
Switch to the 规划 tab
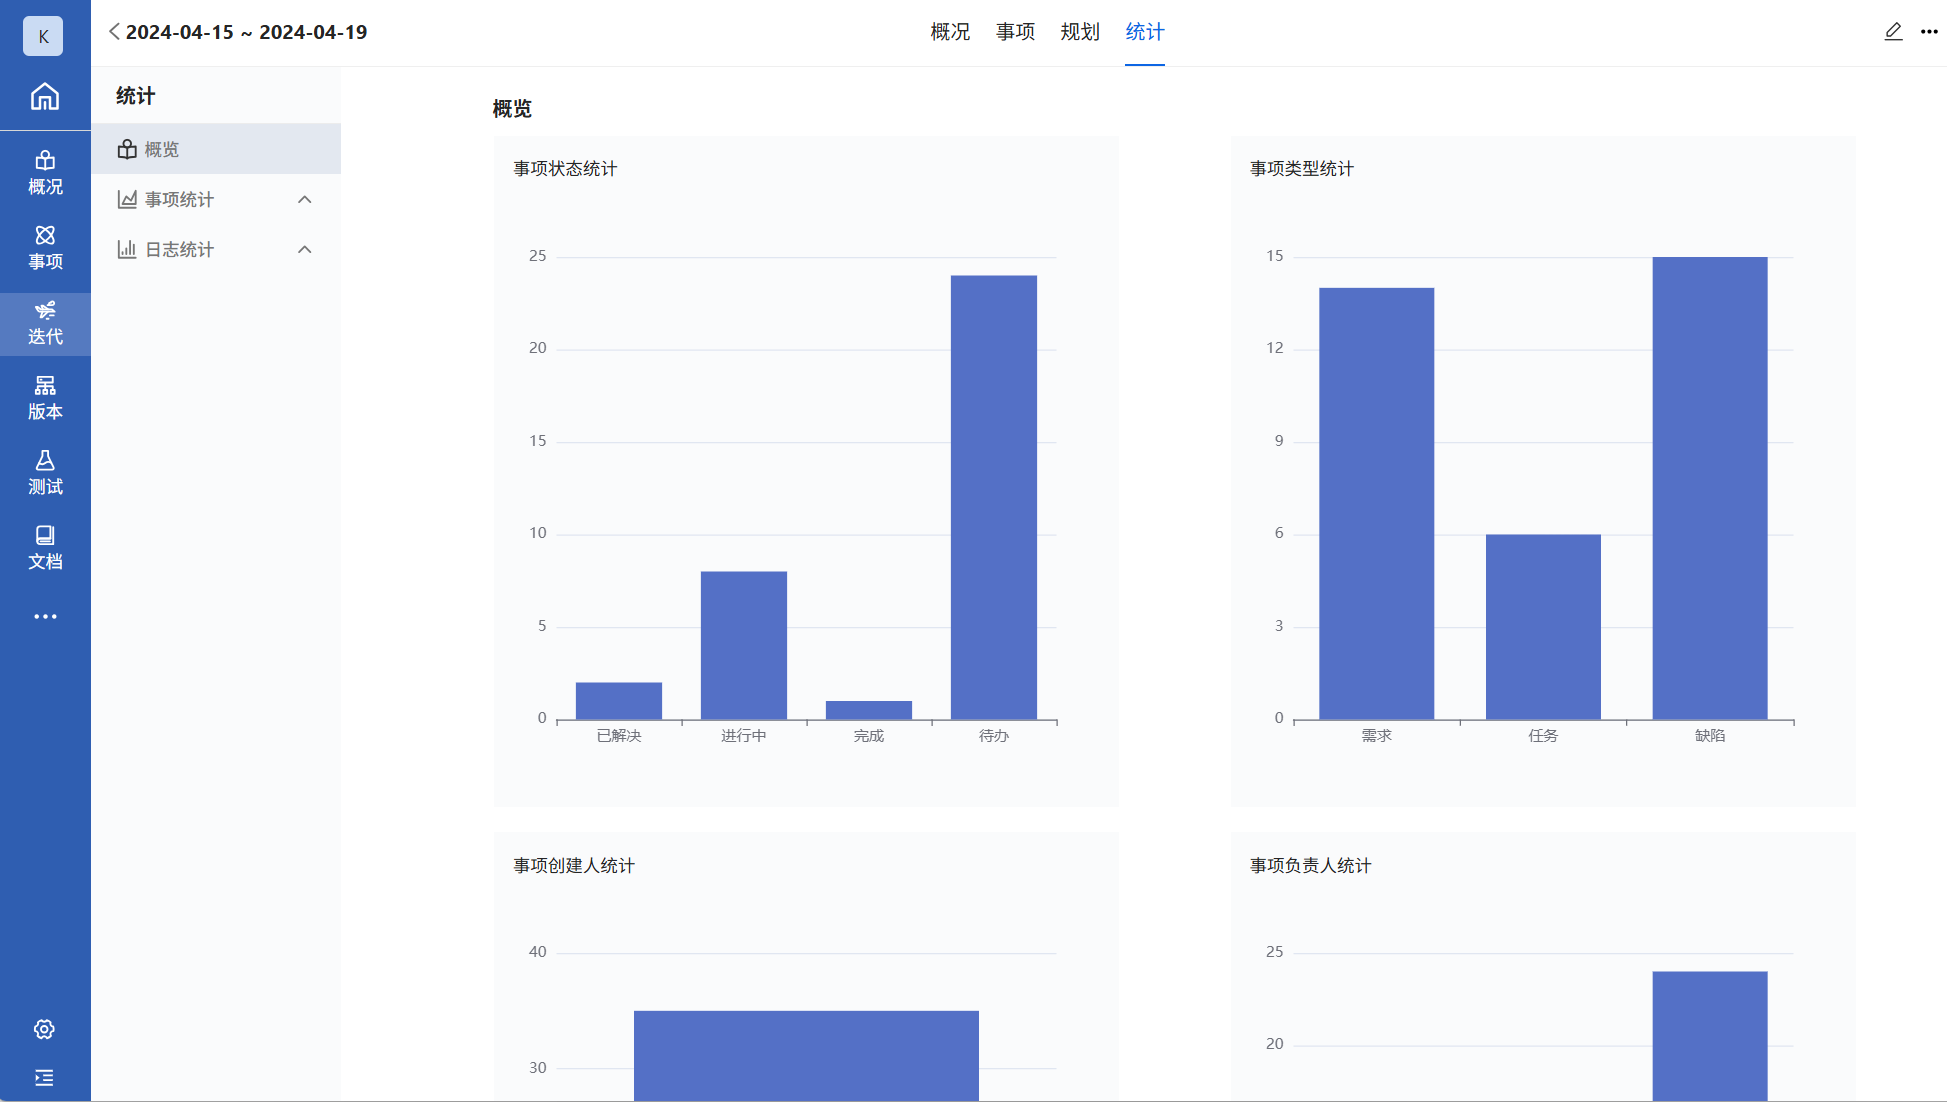pos(1080,32)
